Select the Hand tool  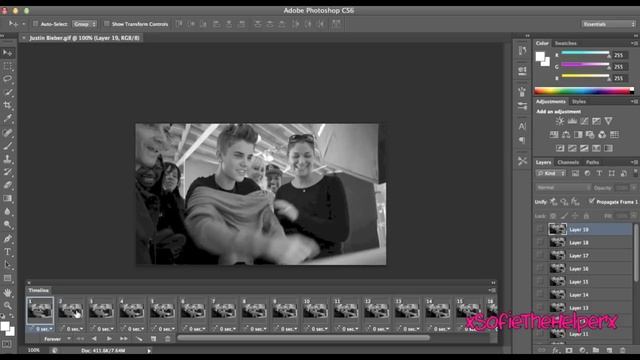7,292
